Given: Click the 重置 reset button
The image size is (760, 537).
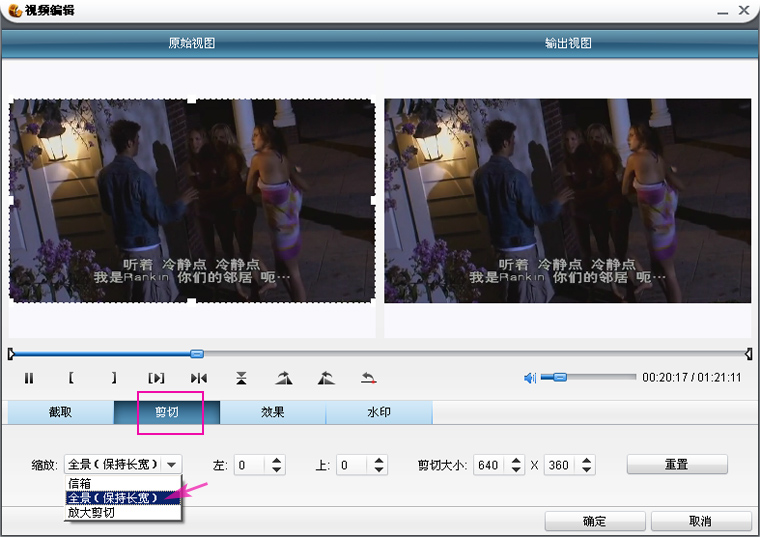Looking at the screenshot, I should 677,464.
